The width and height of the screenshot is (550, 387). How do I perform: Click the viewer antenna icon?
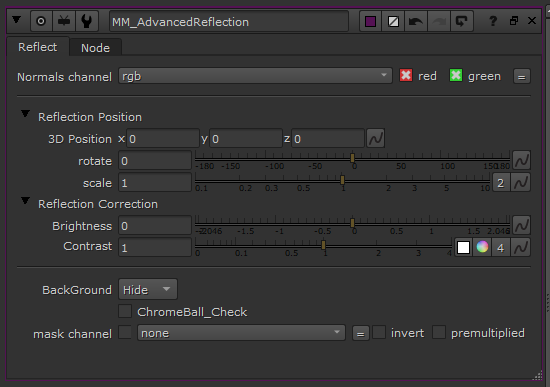click(x=64, y=21)
